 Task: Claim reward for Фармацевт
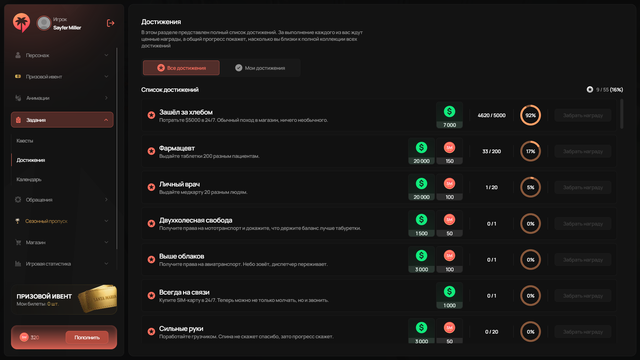coord(583,151)
